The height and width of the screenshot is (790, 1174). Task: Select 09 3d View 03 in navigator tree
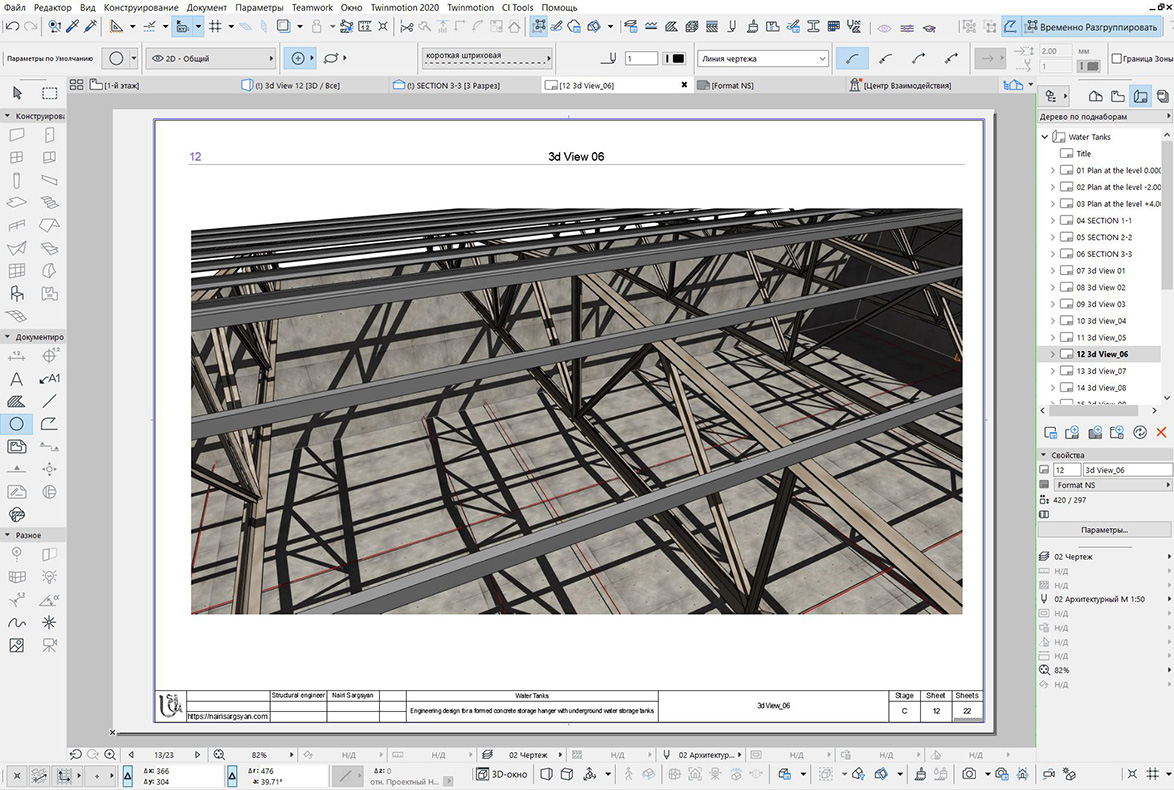tap(1101, 305)
